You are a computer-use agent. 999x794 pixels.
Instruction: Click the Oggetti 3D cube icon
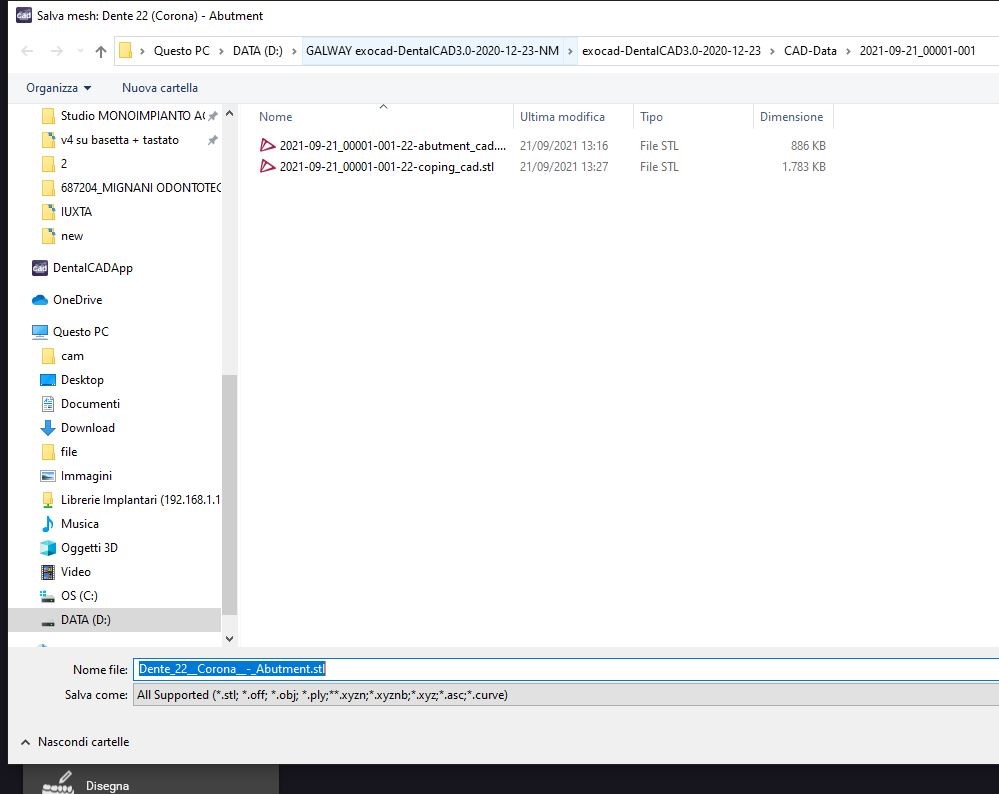(48, 548)
